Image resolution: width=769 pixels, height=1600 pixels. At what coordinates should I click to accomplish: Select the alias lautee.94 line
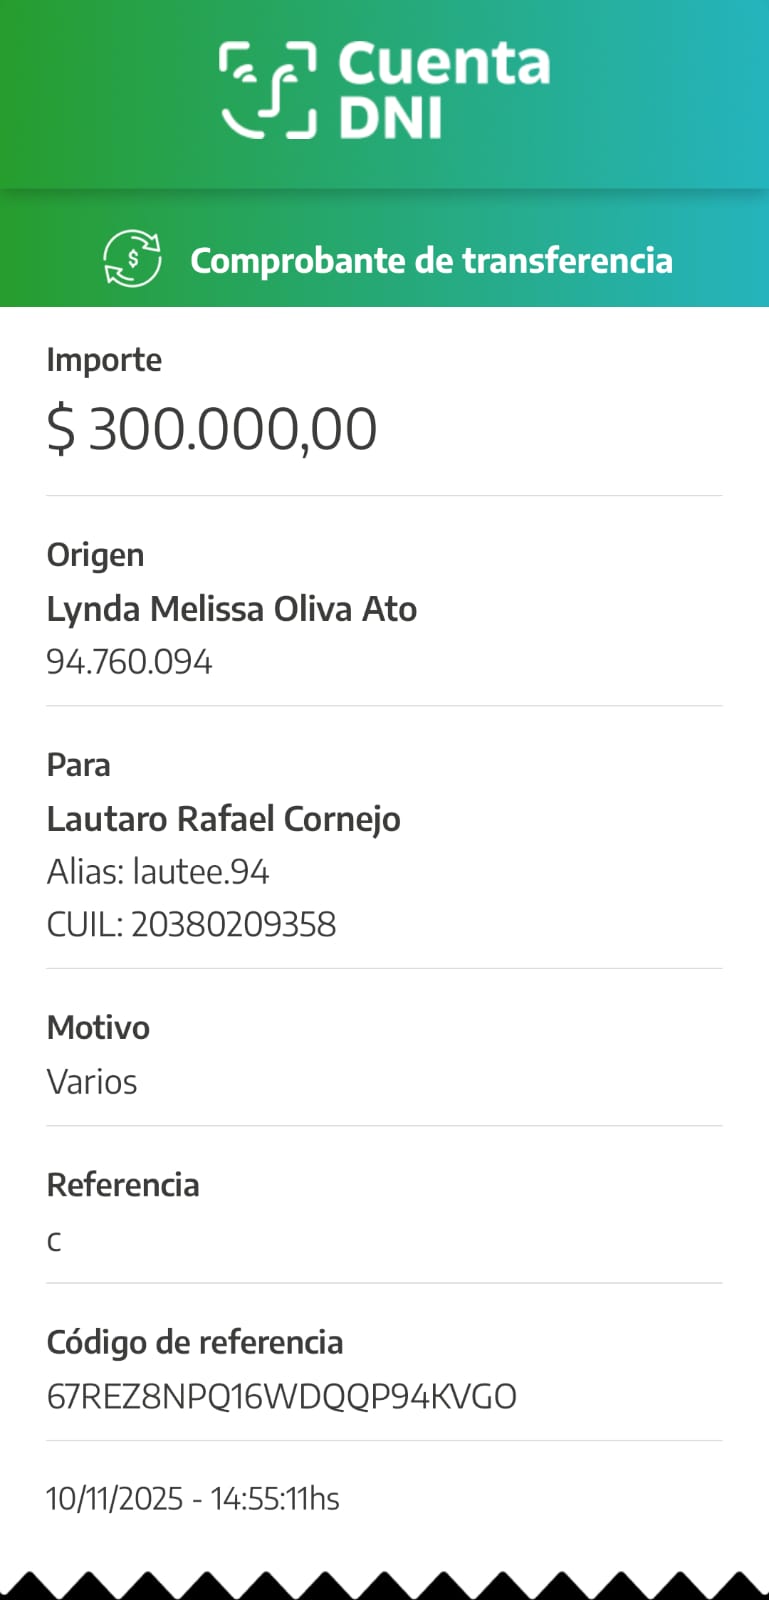158,872
